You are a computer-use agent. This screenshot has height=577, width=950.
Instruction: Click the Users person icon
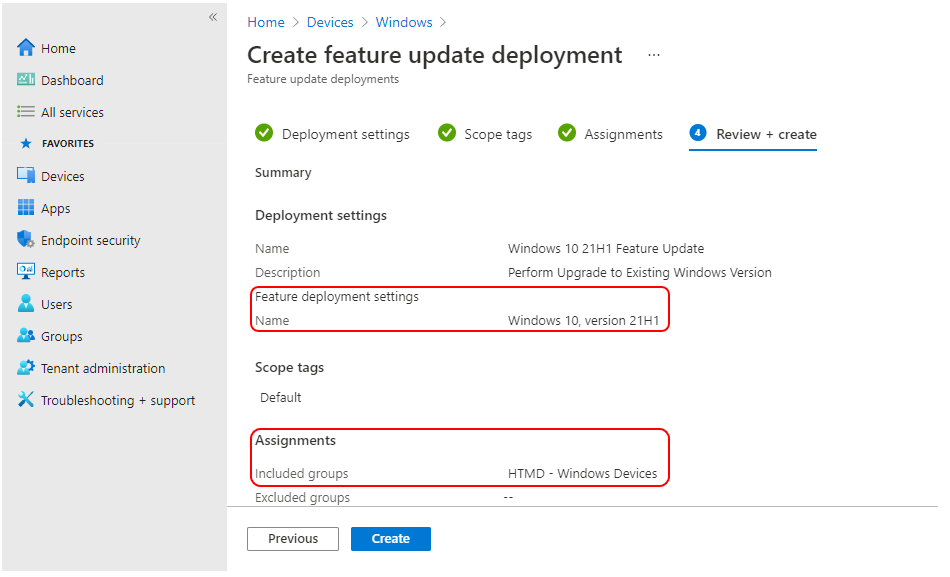[x=25, y=304]
